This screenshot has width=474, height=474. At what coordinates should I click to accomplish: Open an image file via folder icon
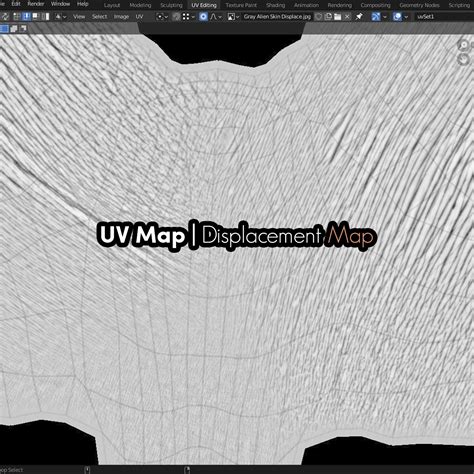(x=338, y=16)
